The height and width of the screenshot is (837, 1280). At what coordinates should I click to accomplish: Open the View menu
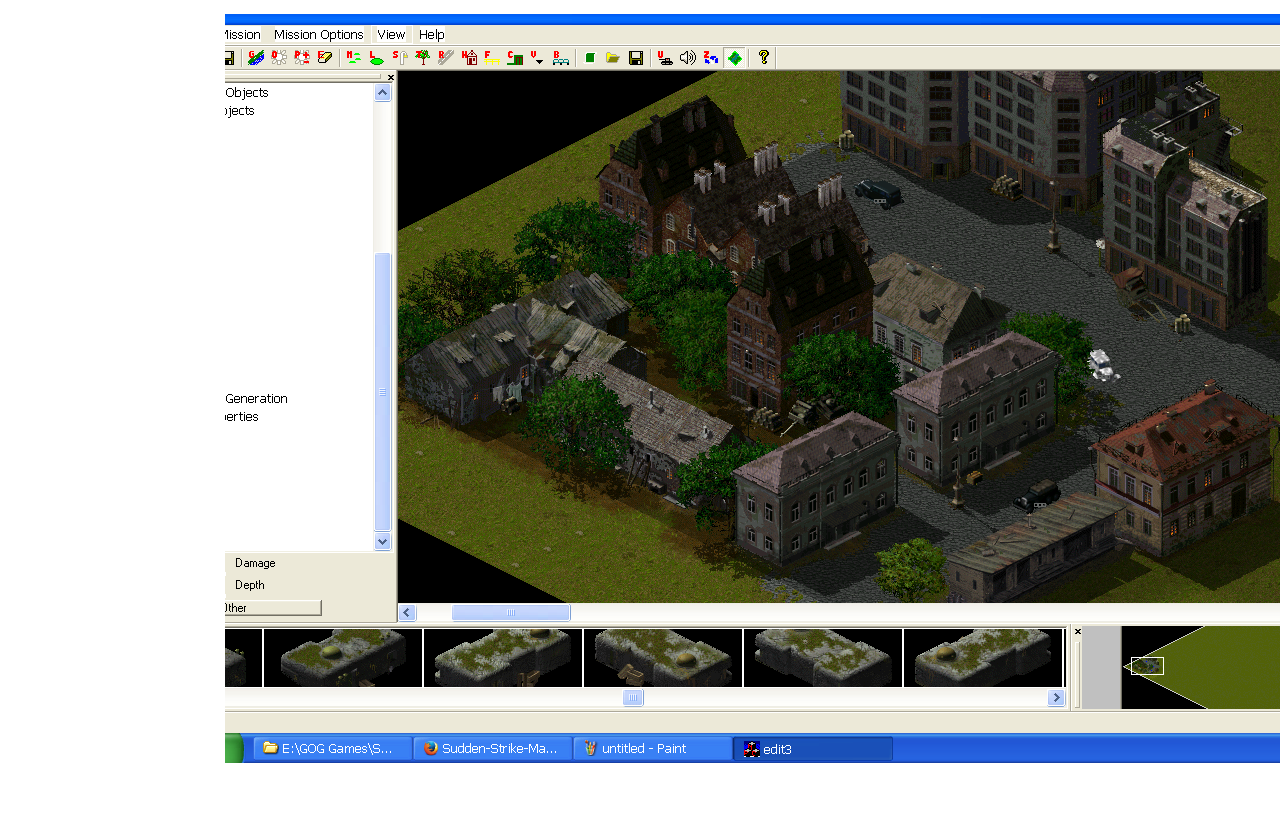(391, 35)
